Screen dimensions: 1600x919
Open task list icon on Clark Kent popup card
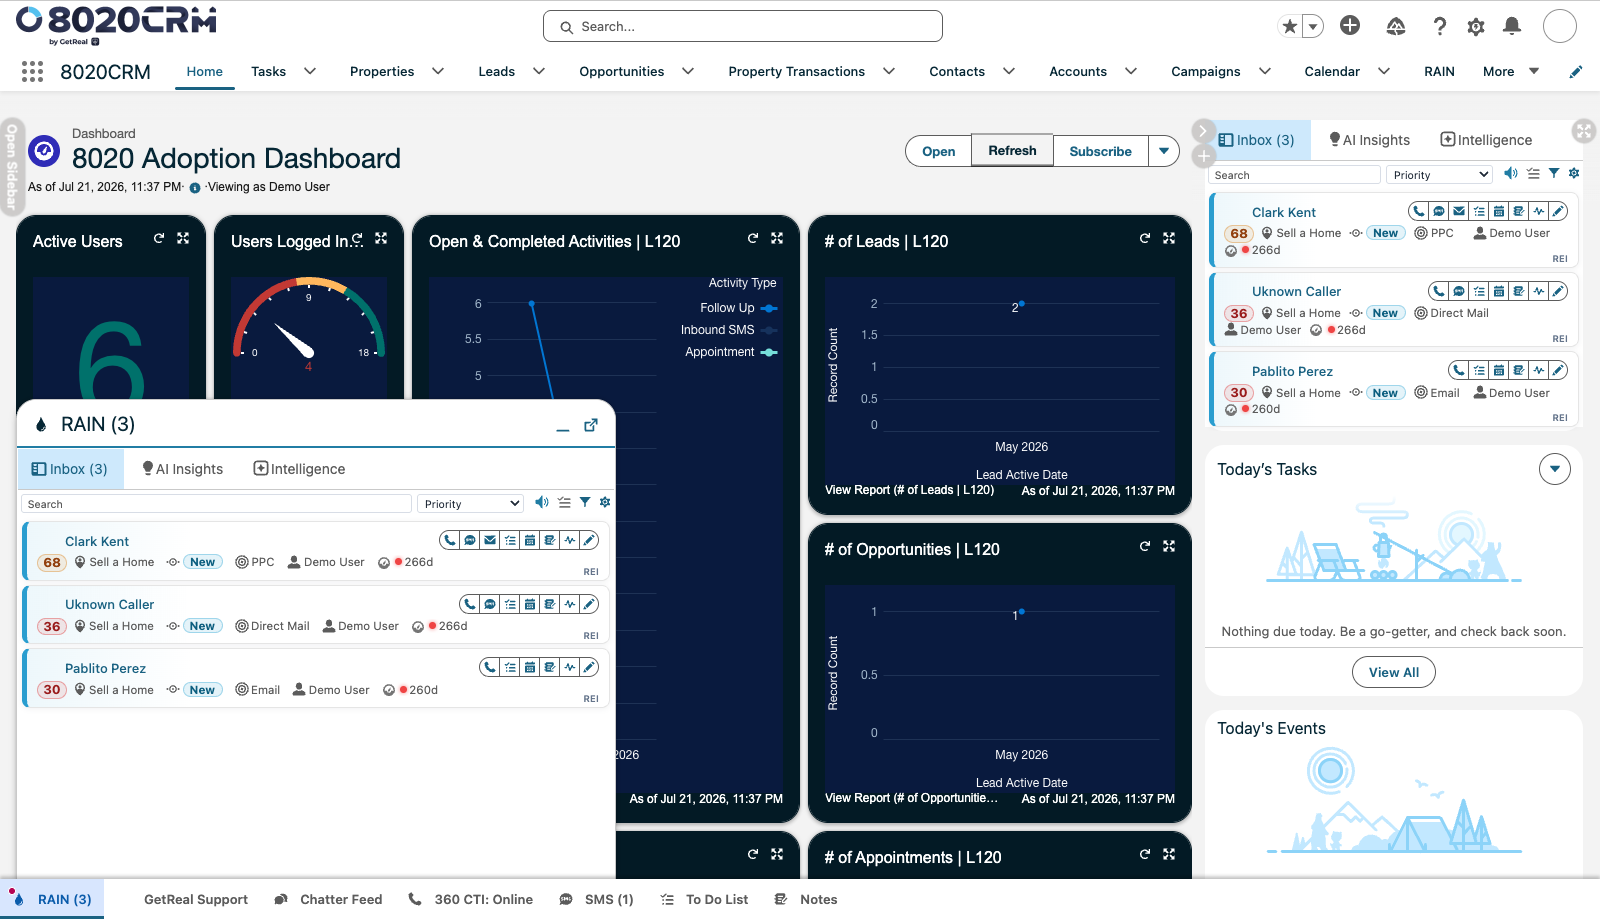point(510,540)
